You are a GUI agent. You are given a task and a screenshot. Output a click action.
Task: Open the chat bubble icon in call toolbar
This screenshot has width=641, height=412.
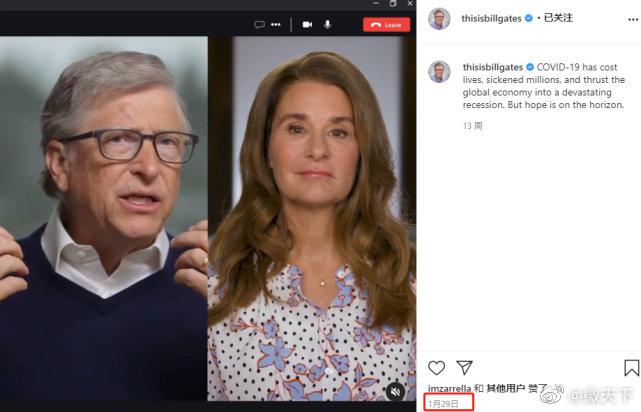[x=259, y=24]
